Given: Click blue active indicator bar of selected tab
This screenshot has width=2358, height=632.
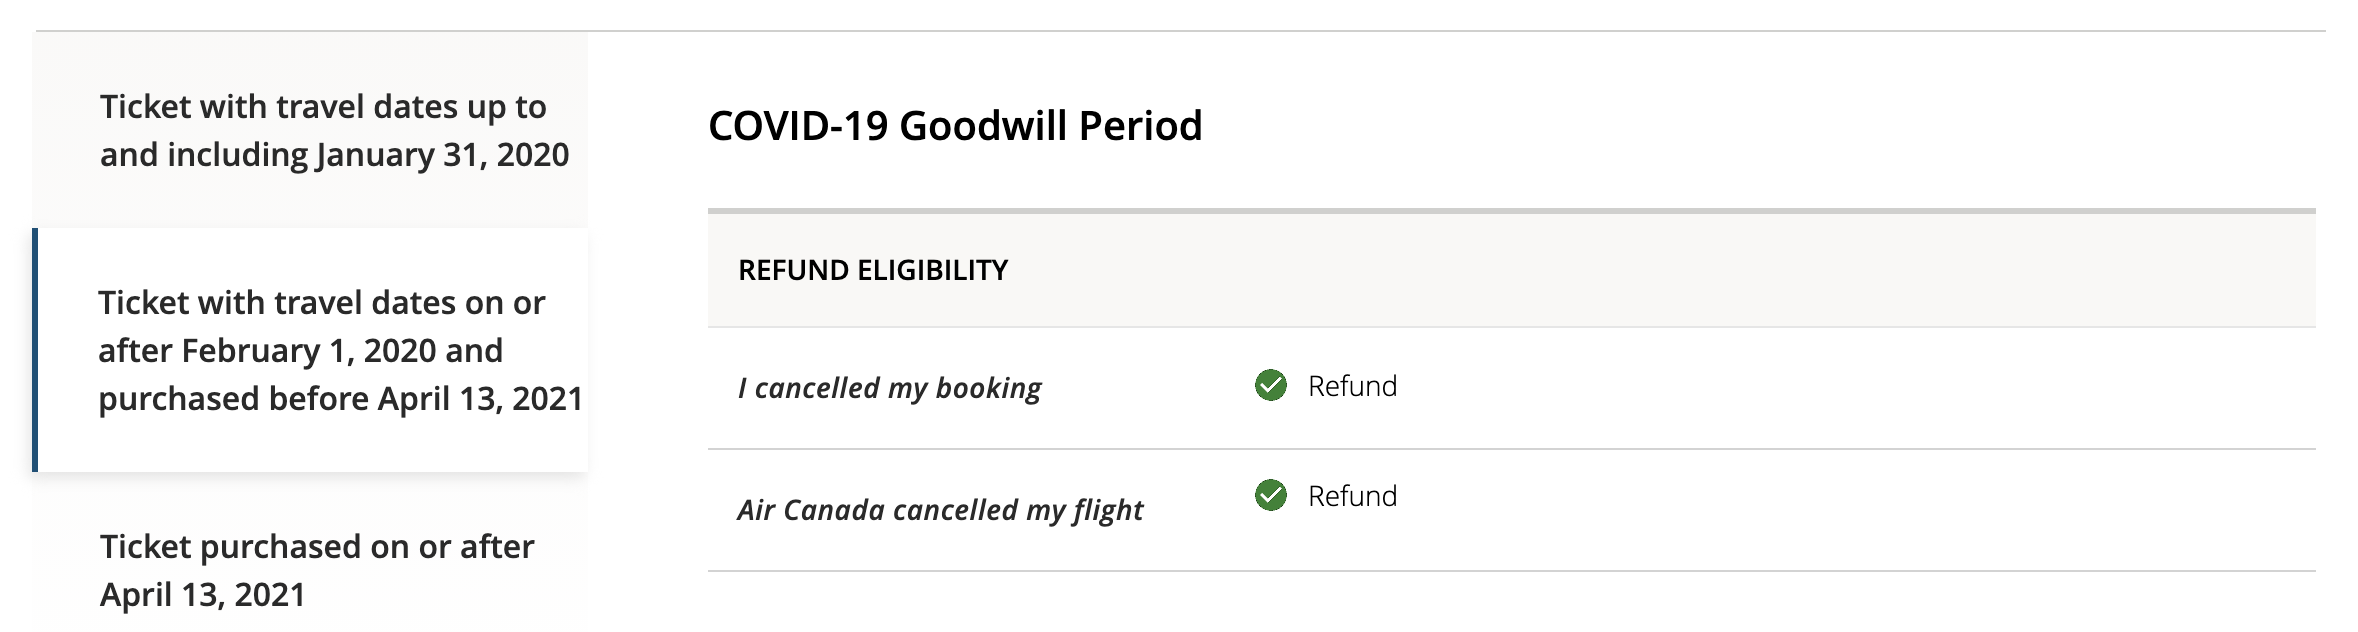Looking at the screenshot, I should [x=35, y=350].
